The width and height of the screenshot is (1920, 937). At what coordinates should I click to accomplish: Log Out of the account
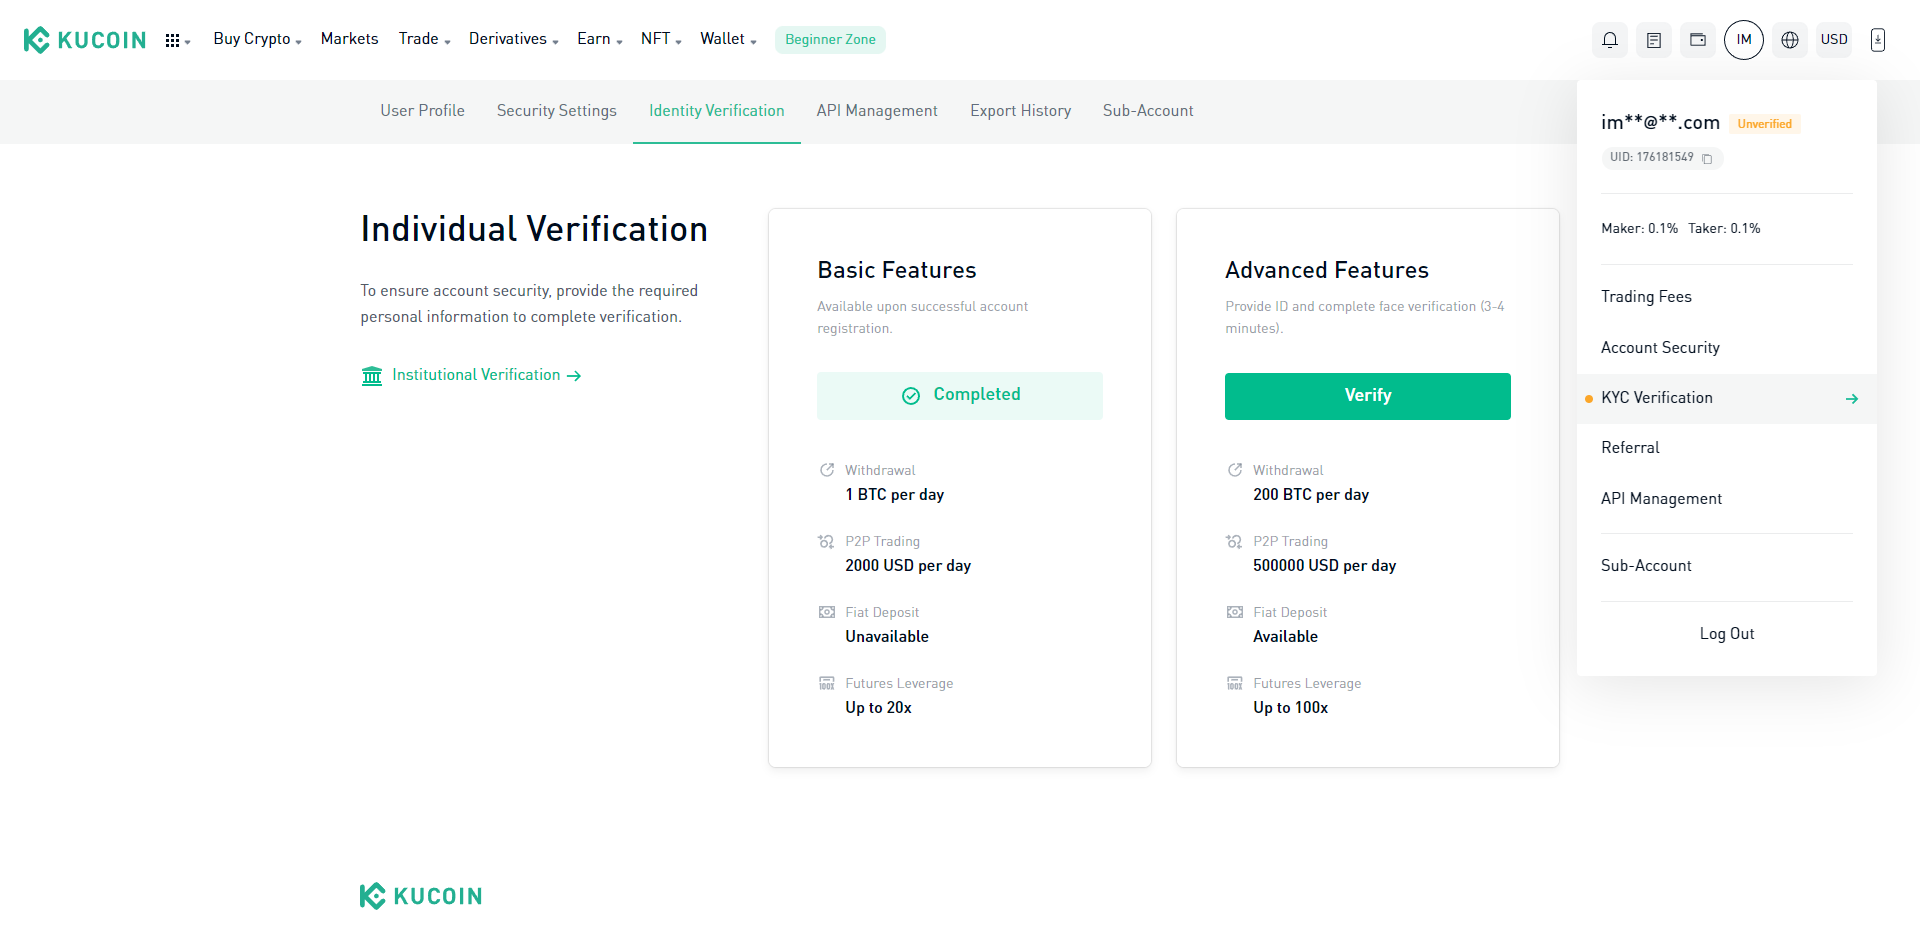pyautogui.click(x=1727, y=634)
